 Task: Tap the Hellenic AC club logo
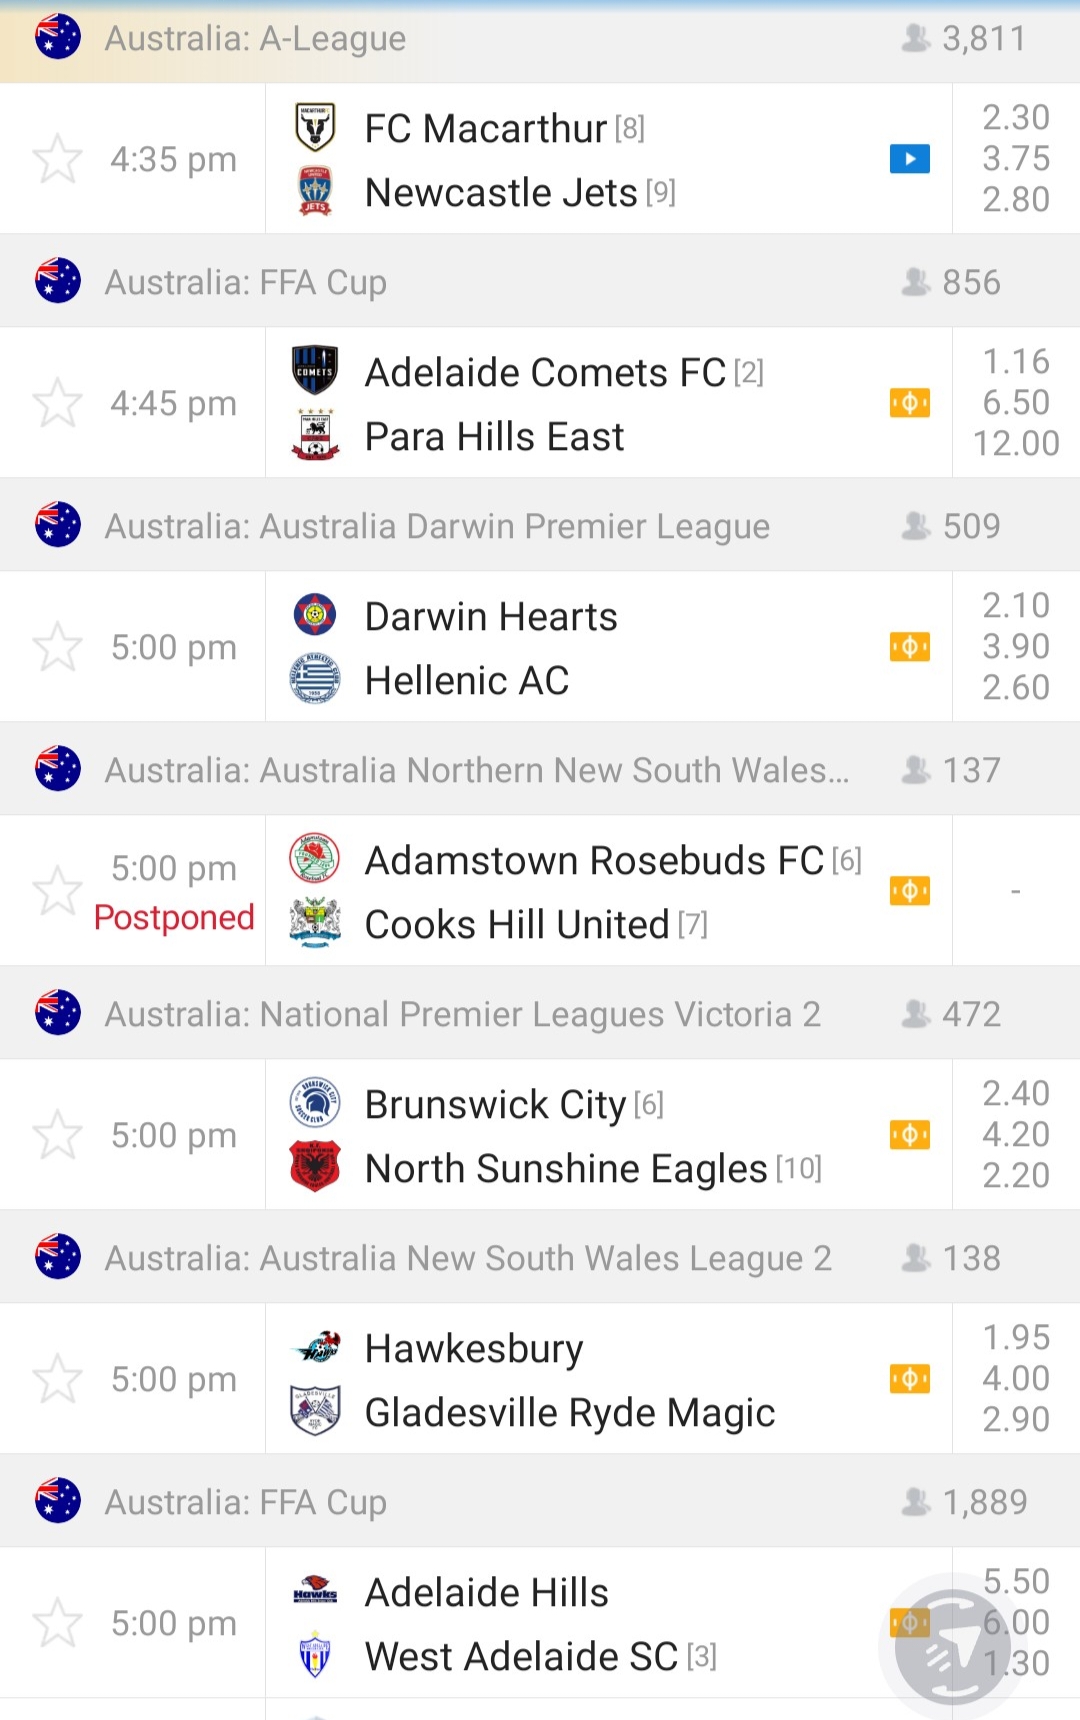tap(315, 680)
